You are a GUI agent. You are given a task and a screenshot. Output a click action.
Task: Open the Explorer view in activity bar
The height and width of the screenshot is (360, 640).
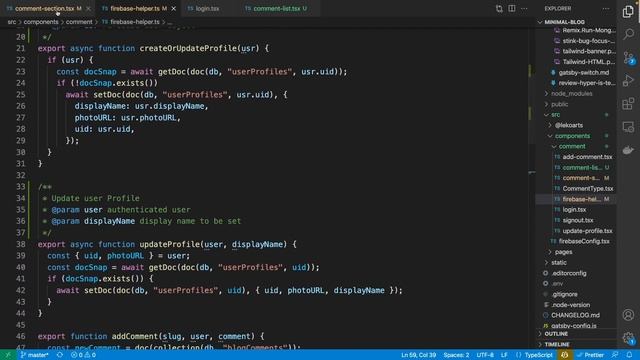tap(628, 11)
